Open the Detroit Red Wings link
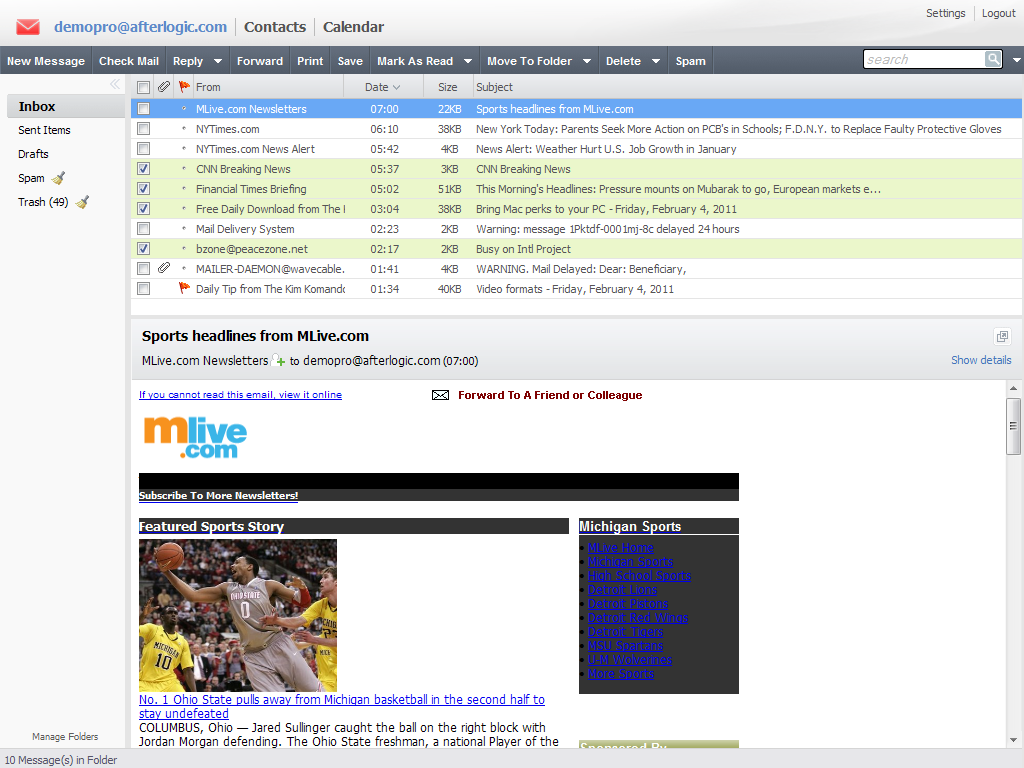The image size is (1024, 768). click(x=638, y=618)
